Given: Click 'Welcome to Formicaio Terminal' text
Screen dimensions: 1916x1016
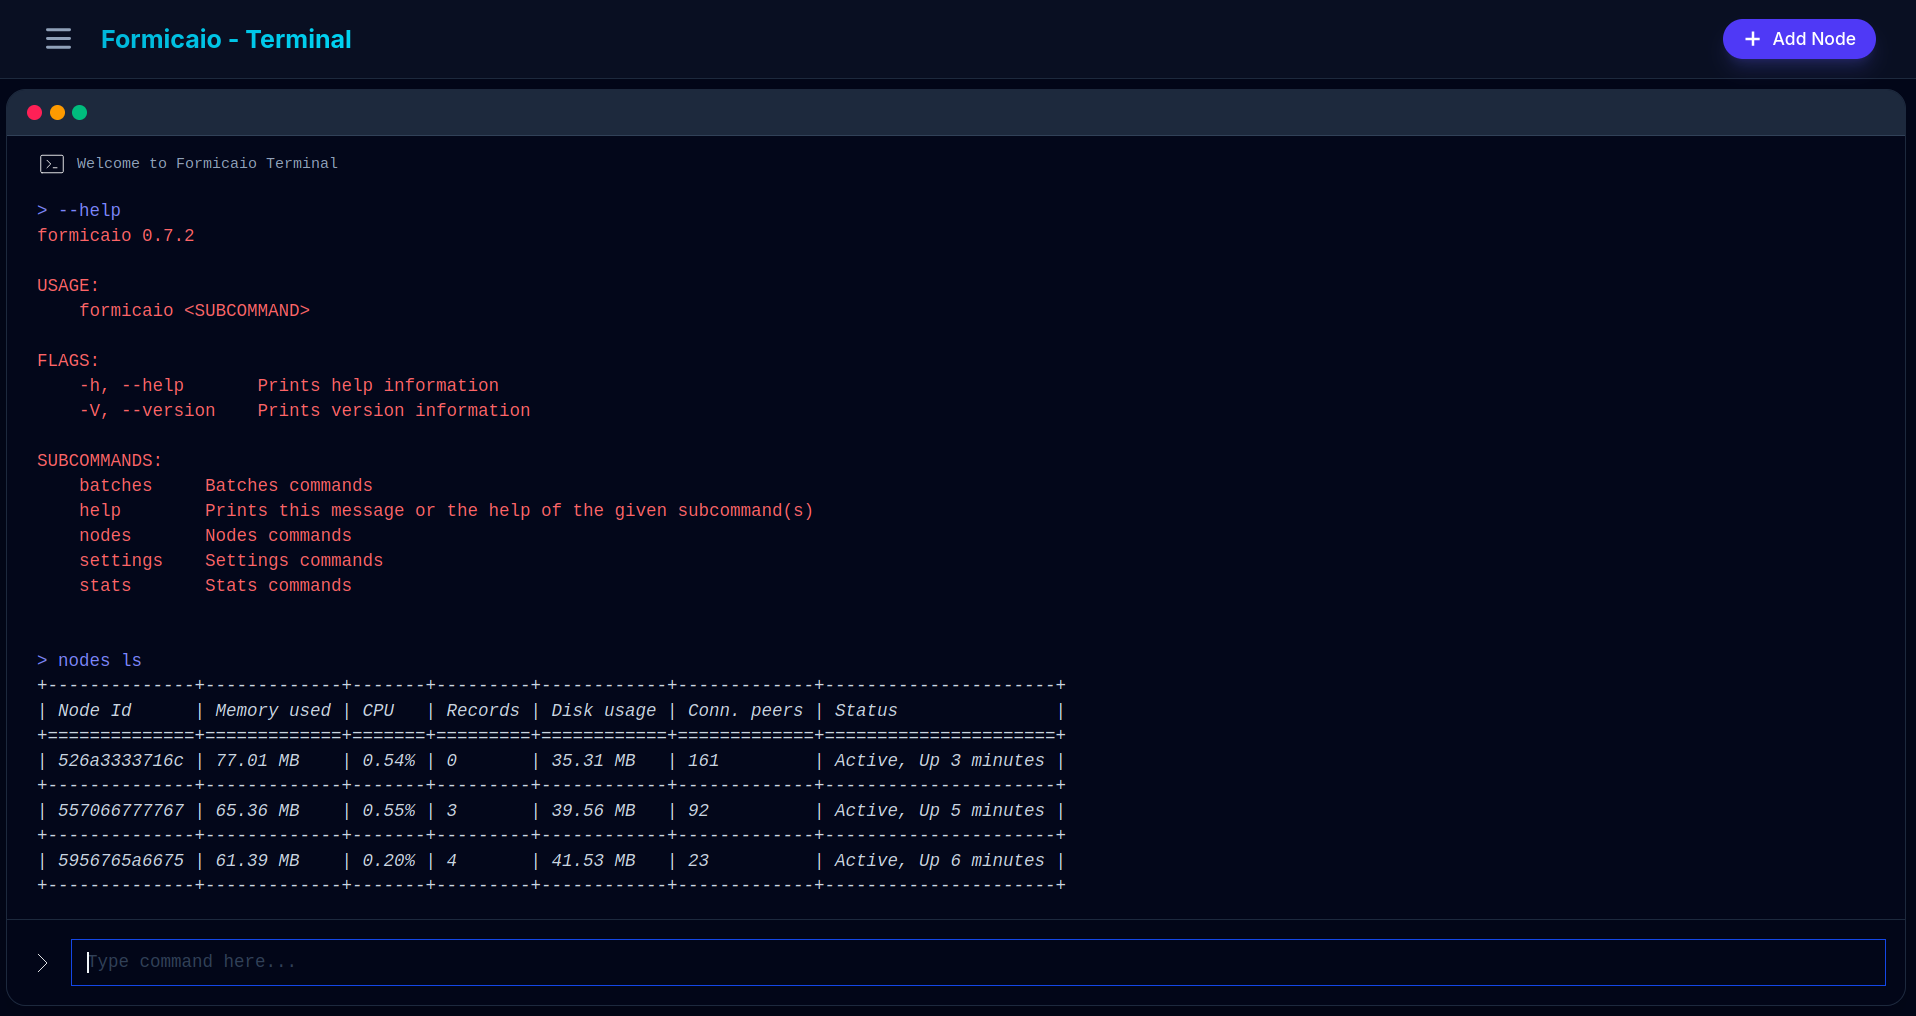Looking at the screenshot, I should tap(207, 163).
